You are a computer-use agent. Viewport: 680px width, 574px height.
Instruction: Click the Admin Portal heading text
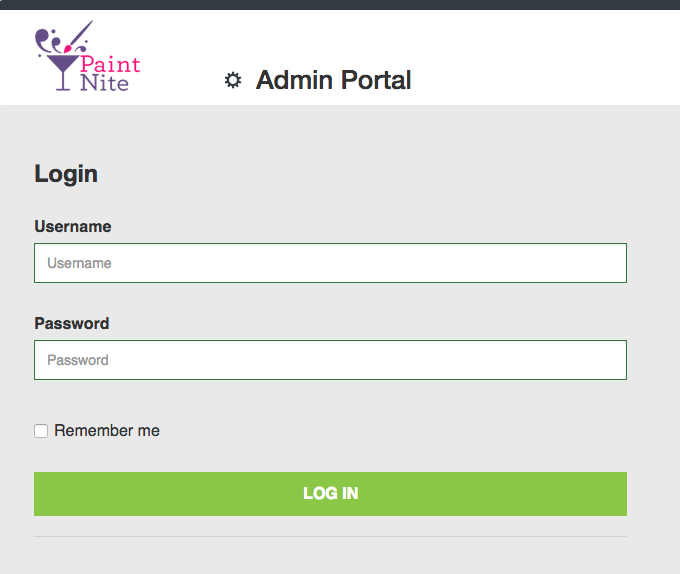coord(333,80)
